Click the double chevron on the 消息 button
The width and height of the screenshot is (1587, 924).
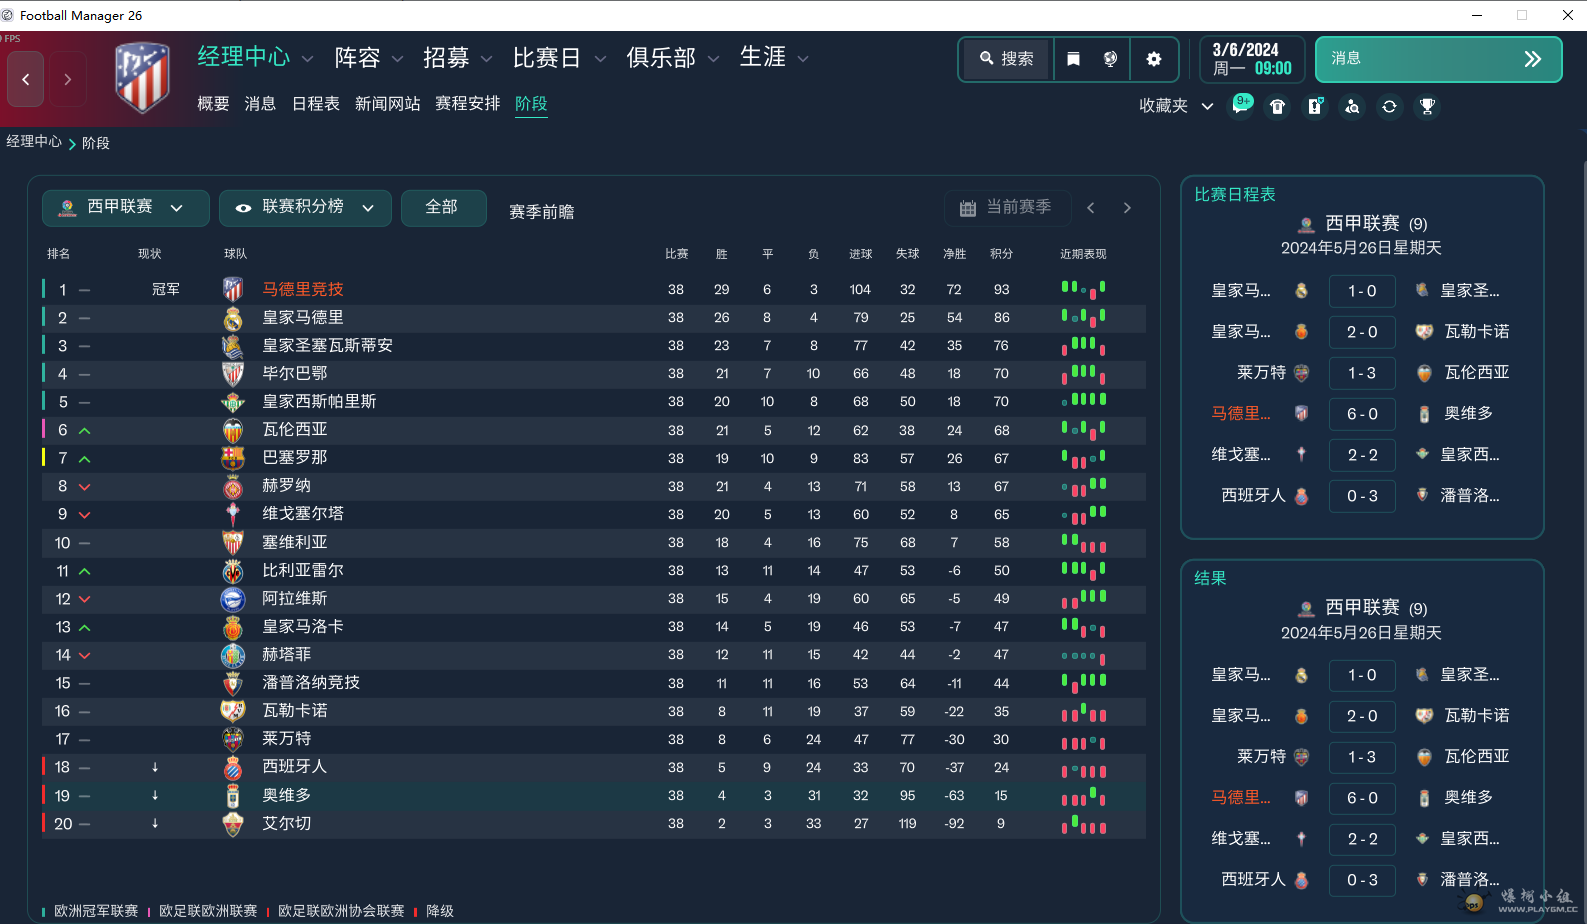pyautogui.click(x=1533, y=59)
